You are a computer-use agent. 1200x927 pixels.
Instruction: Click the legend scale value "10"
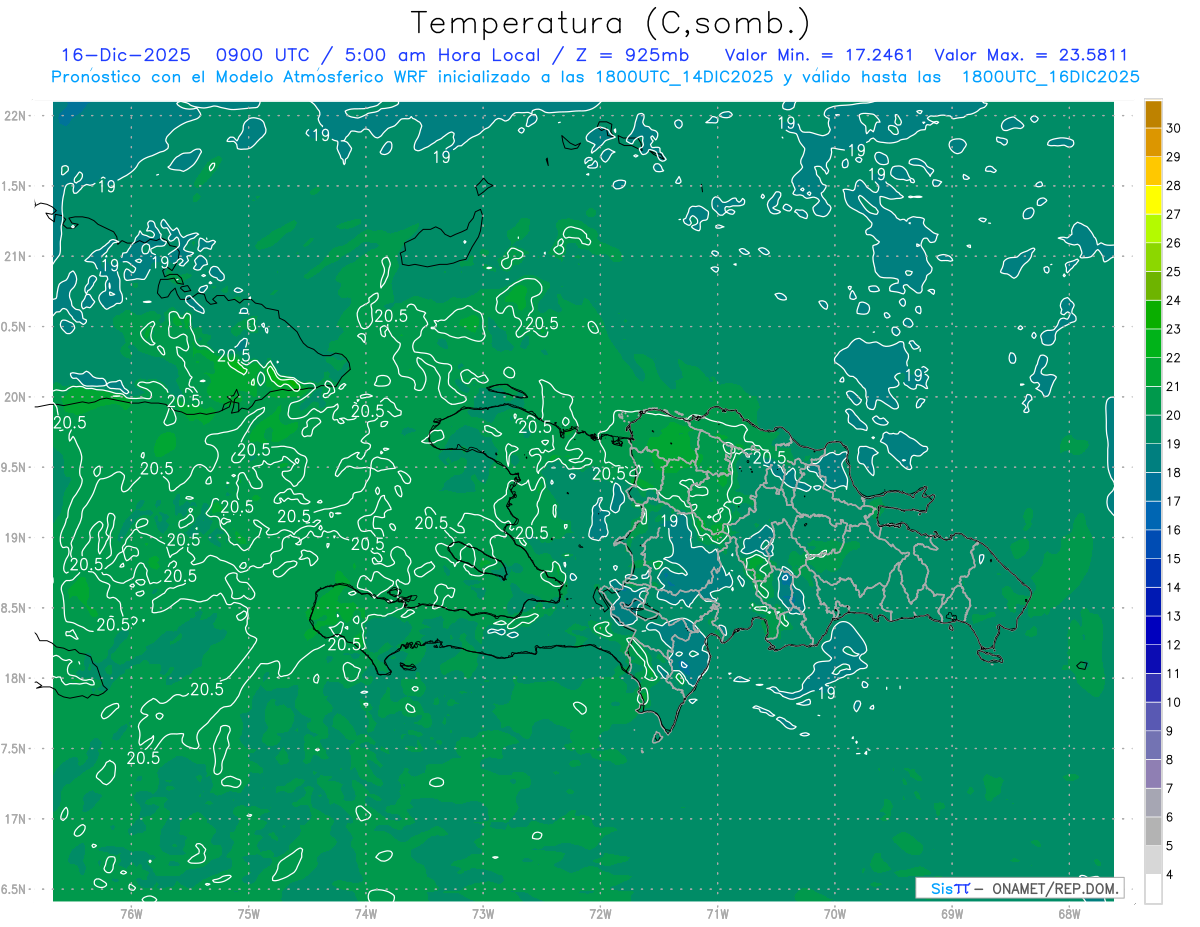tap(1173, 702)
